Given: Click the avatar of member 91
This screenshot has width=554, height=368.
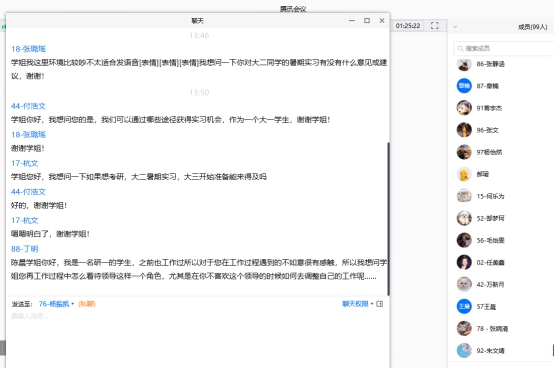Looking at the screenshot, I should [464, 108].
